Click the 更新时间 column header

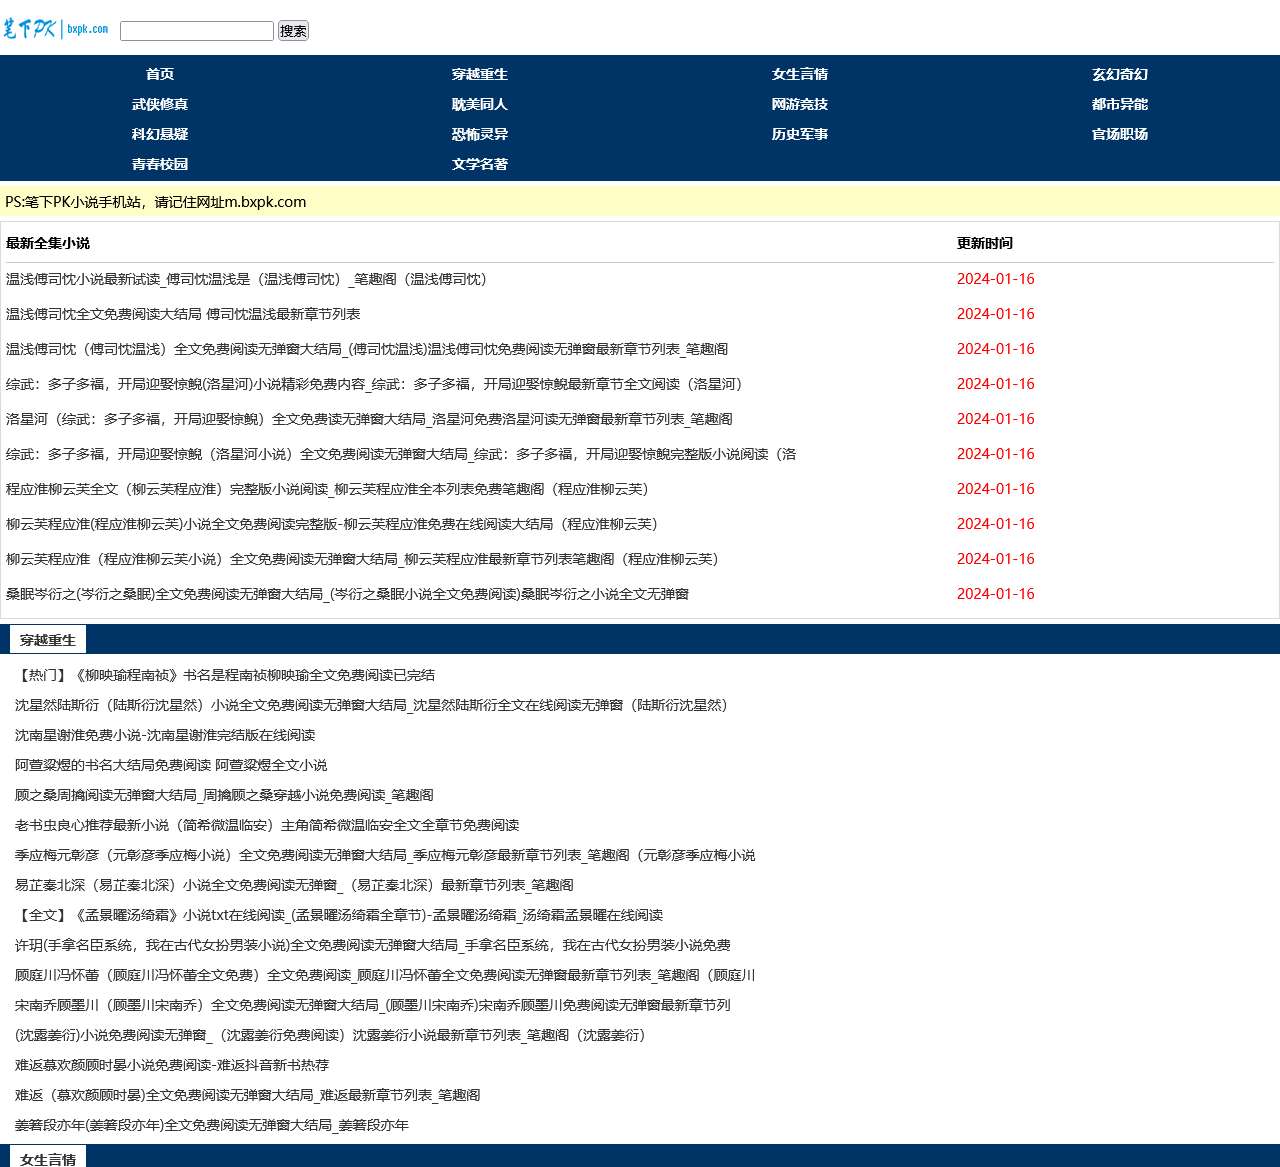coord(985,243)
